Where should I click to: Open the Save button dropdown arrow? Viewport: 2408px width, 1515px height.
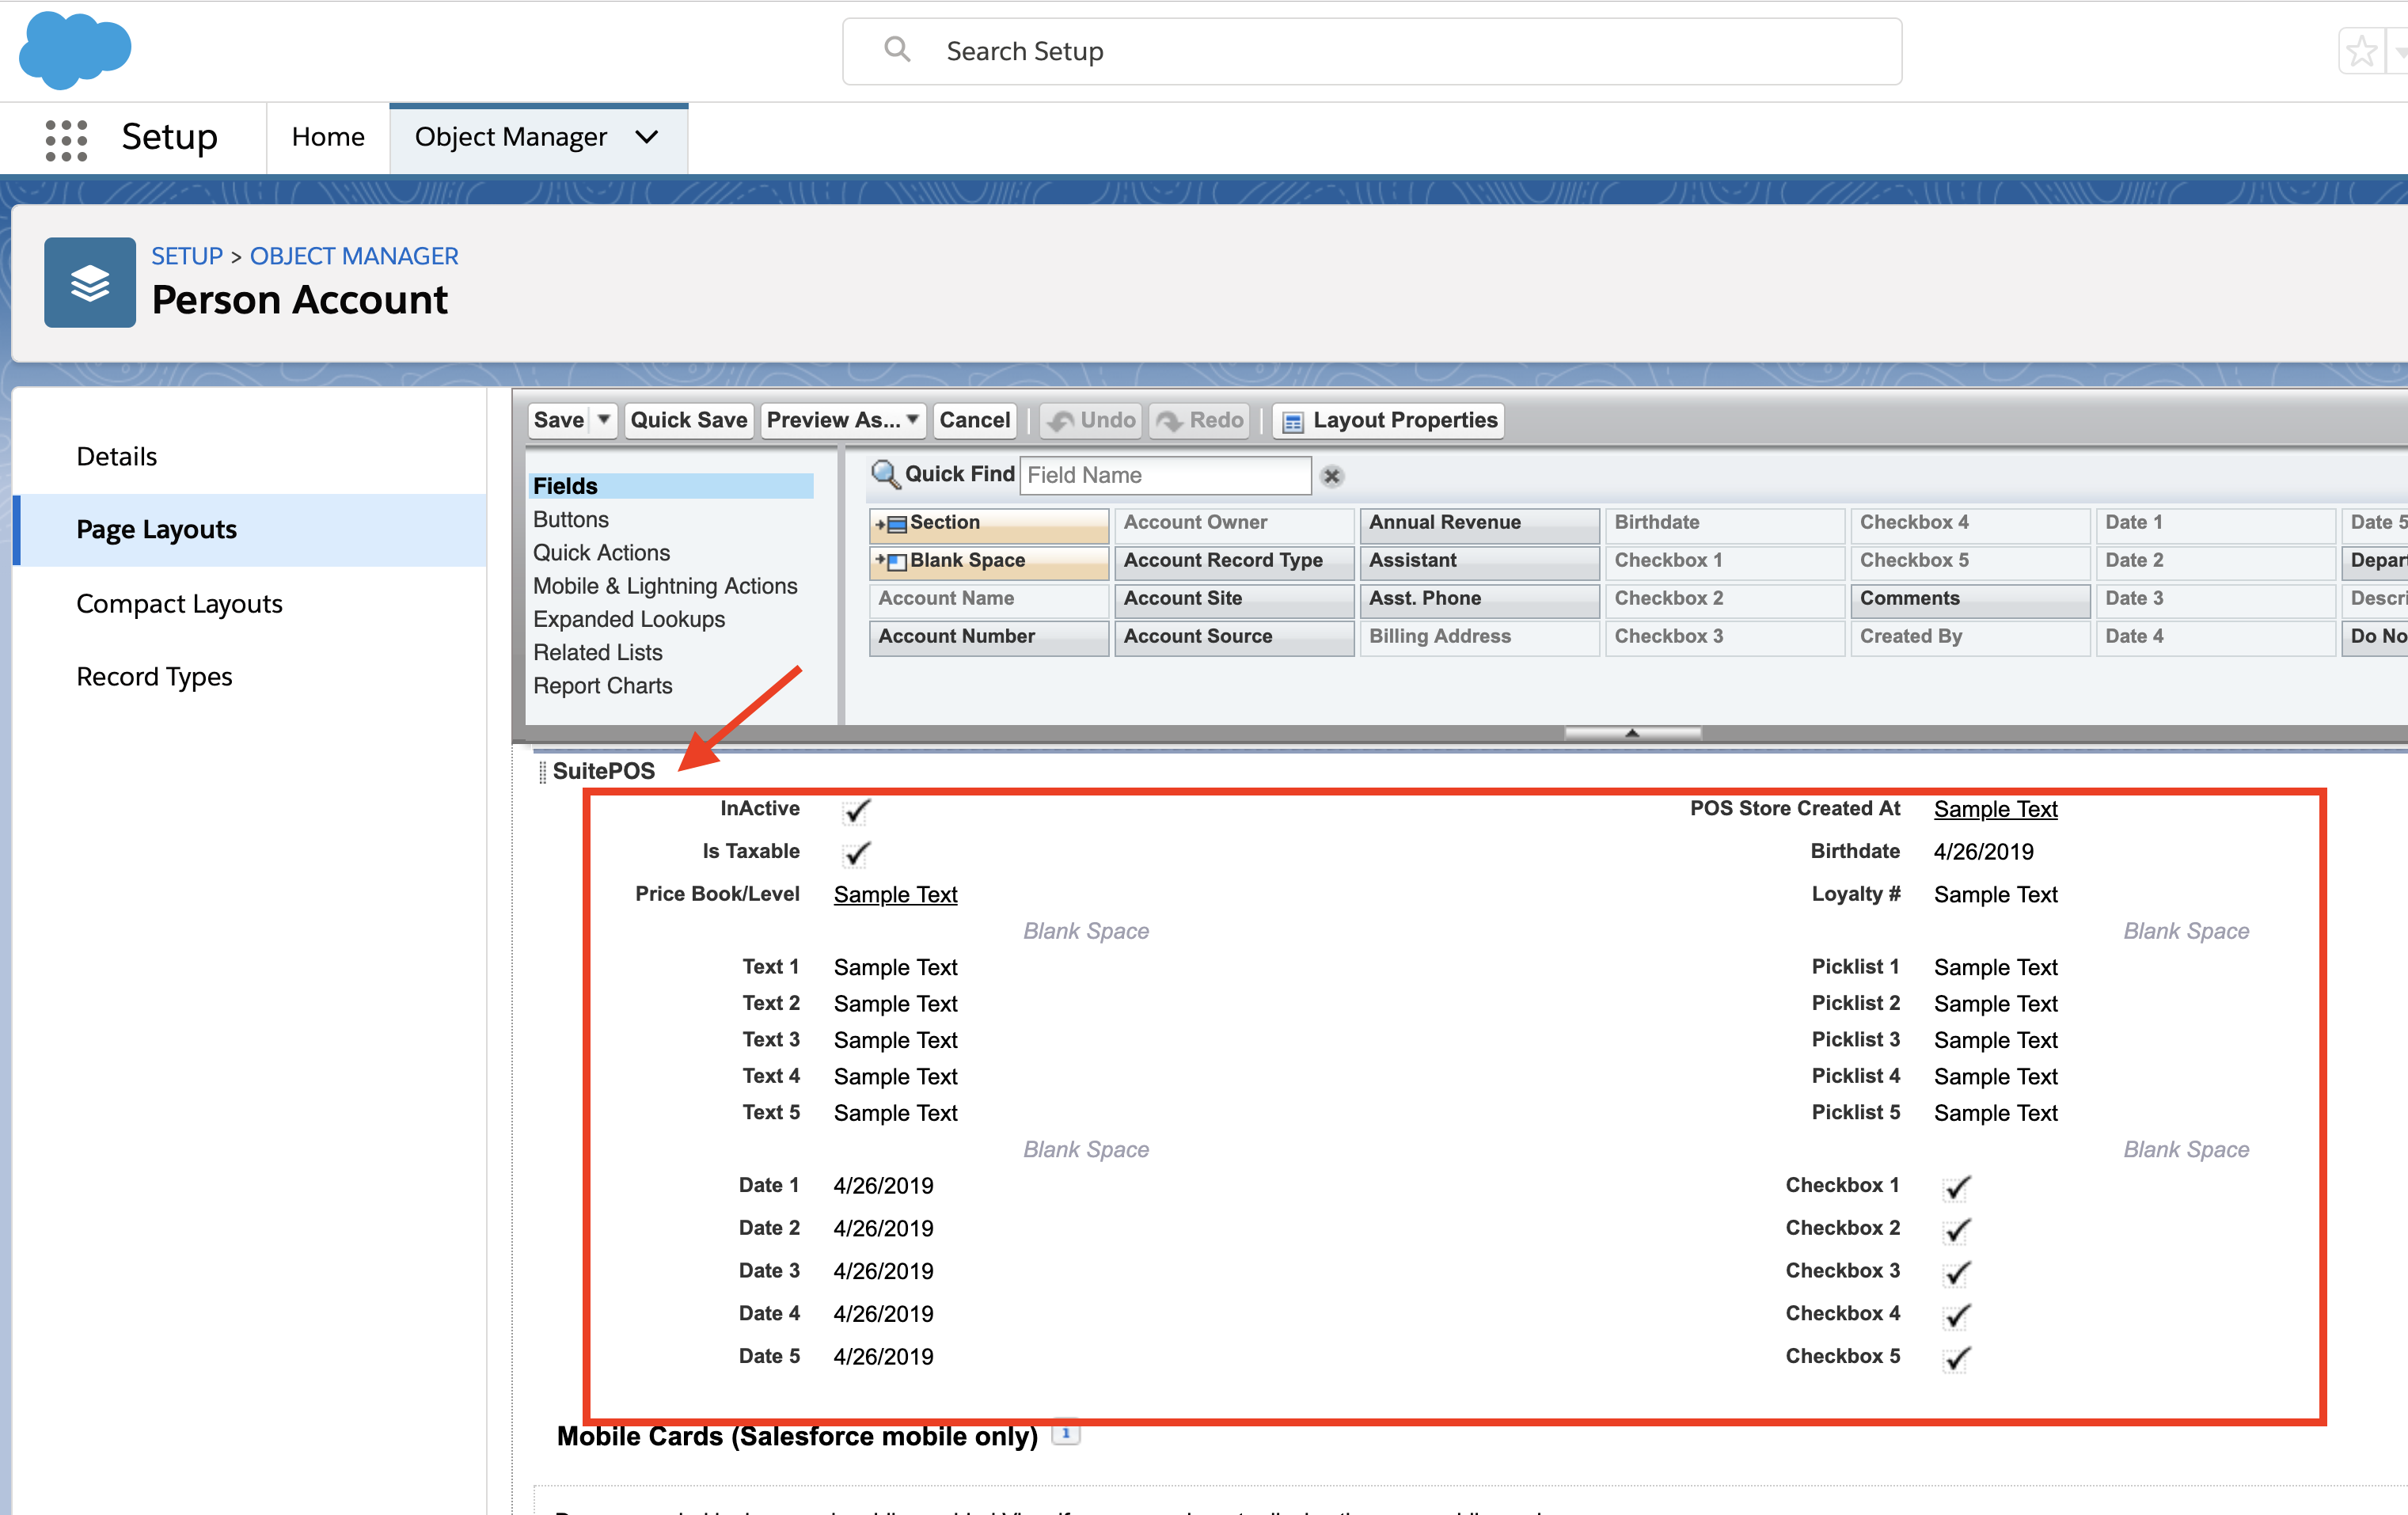603,420
